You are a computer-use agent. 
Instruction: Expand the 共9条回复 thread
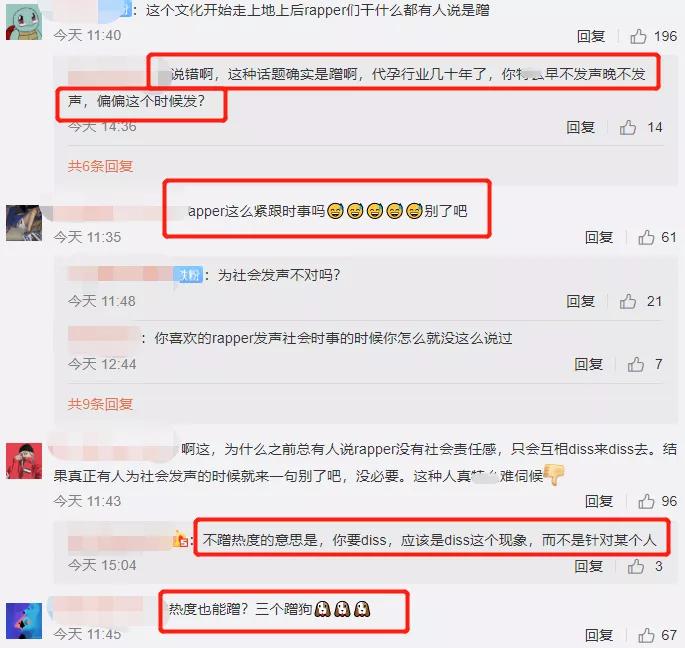pos(100,404)
